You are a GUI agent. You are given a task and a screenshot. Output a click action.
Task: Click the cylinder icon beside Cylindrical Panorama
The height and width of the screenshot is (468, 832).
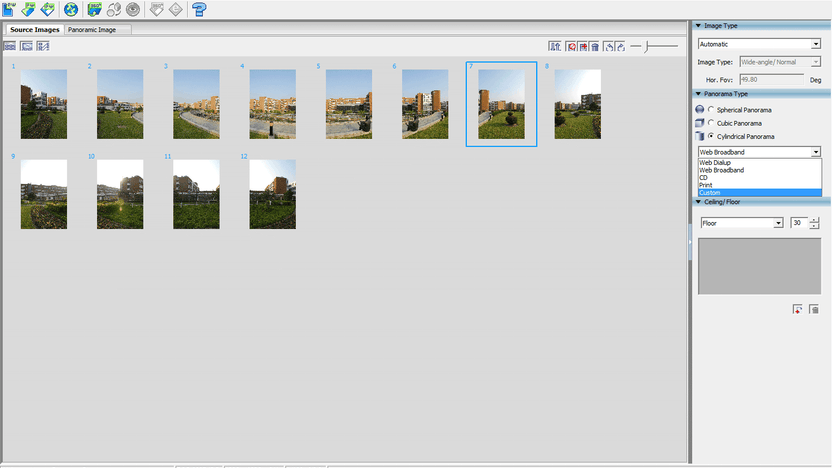coord(700,136)
